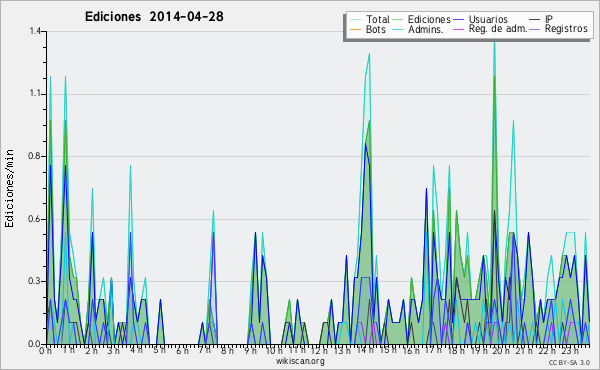Click the 1.1 y-axis tick label

[x=35, y=94]
